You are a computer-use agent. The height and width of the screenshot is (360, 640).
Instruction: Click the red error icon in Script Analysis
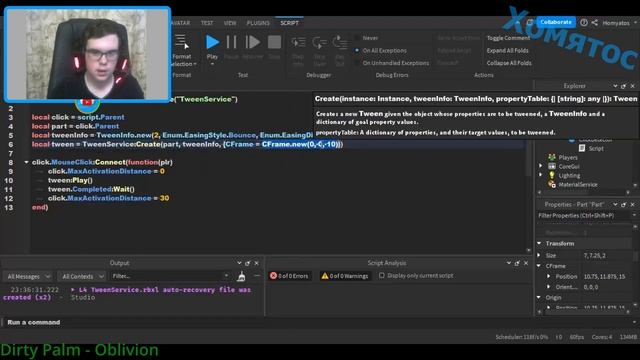(x=273, y=276)
